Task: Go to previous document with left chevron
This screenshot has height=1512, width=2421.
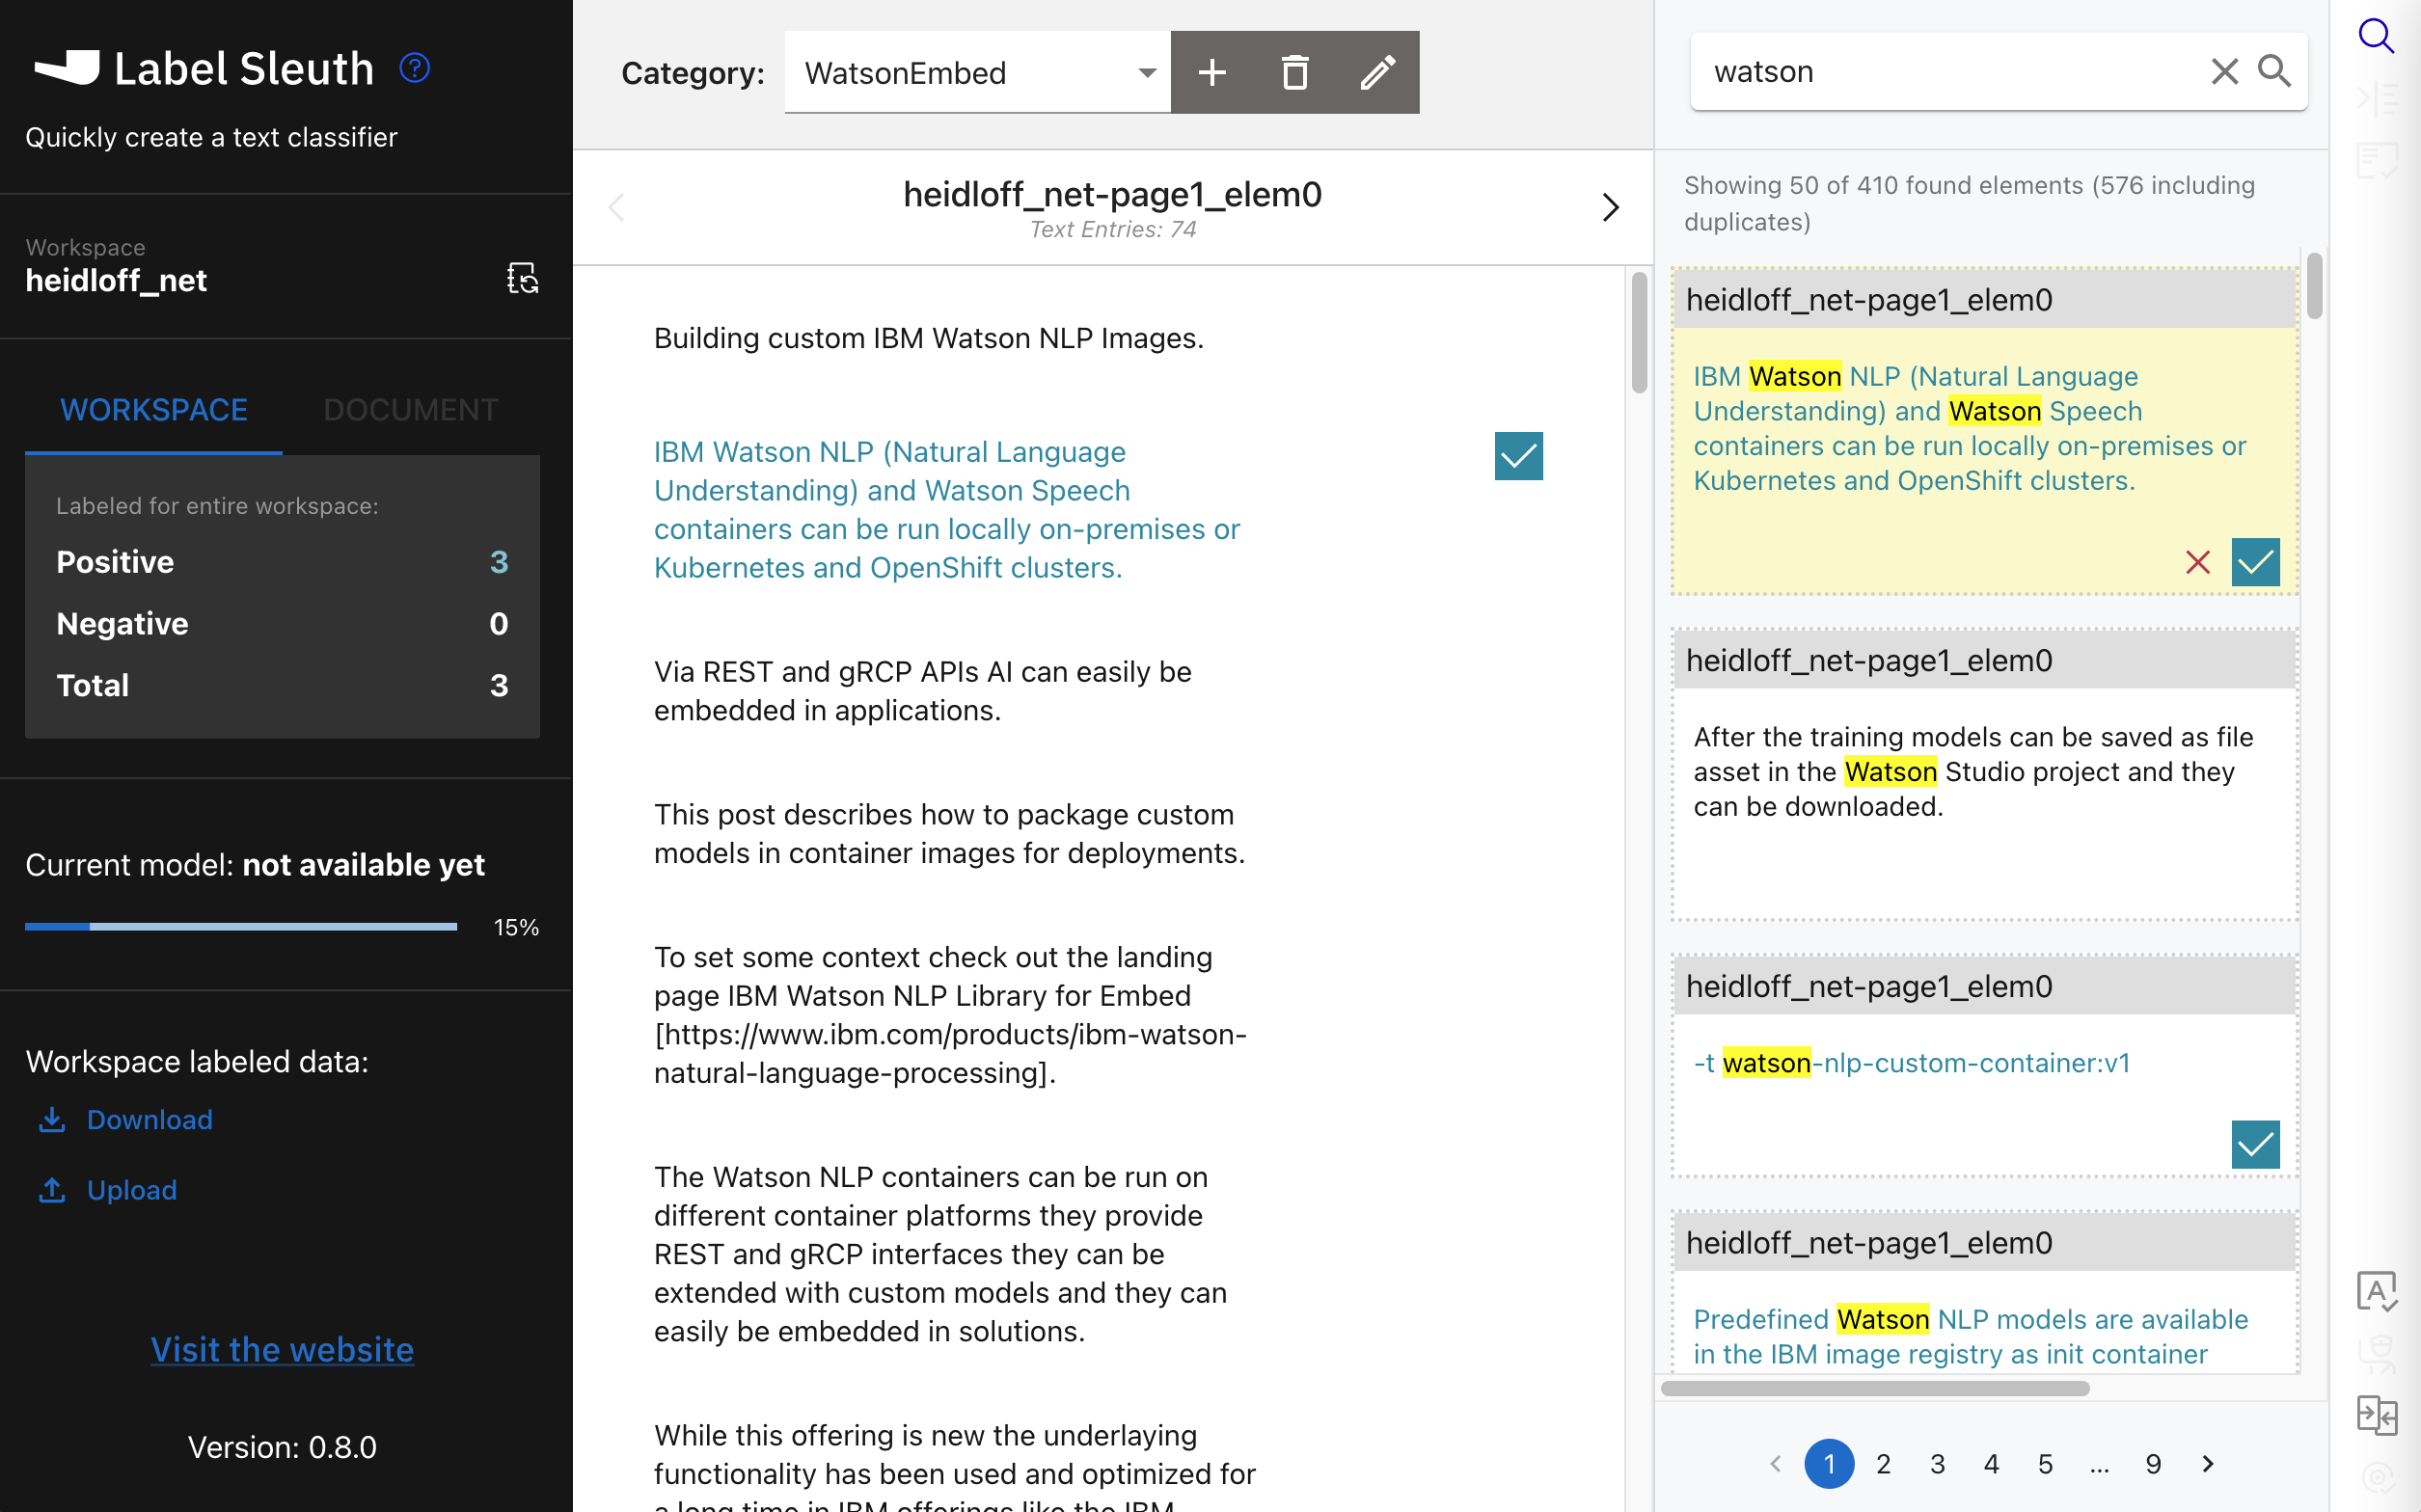Action: click(616, 207)
